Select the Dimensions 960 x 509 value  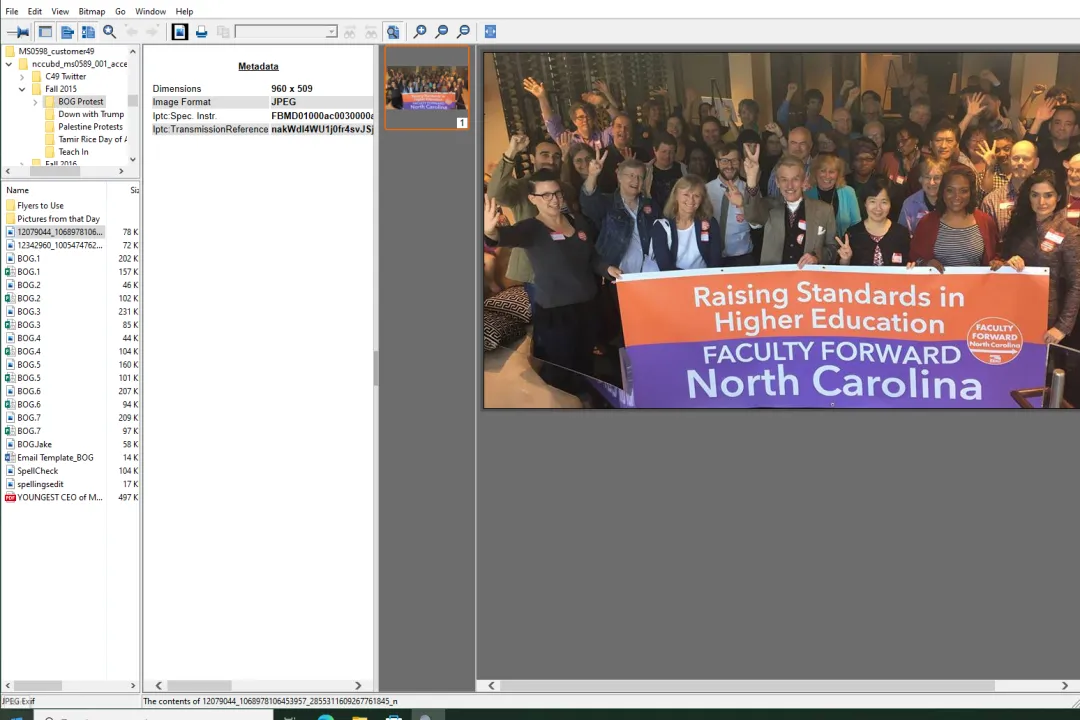tap(291, 89)
